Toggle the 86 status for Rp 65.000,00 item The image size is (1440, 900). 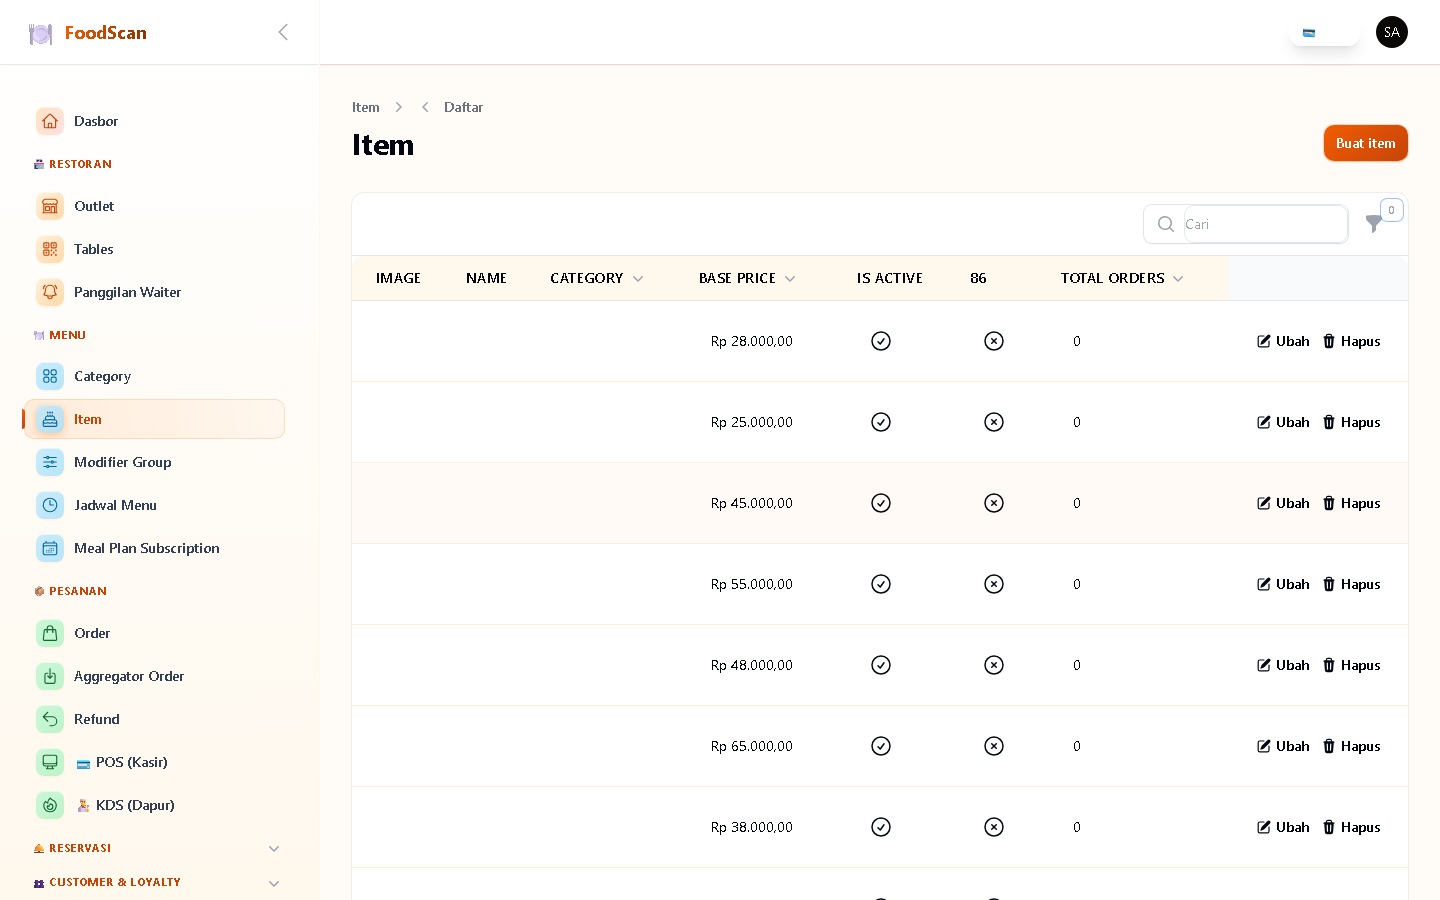(x=994, y=746)
